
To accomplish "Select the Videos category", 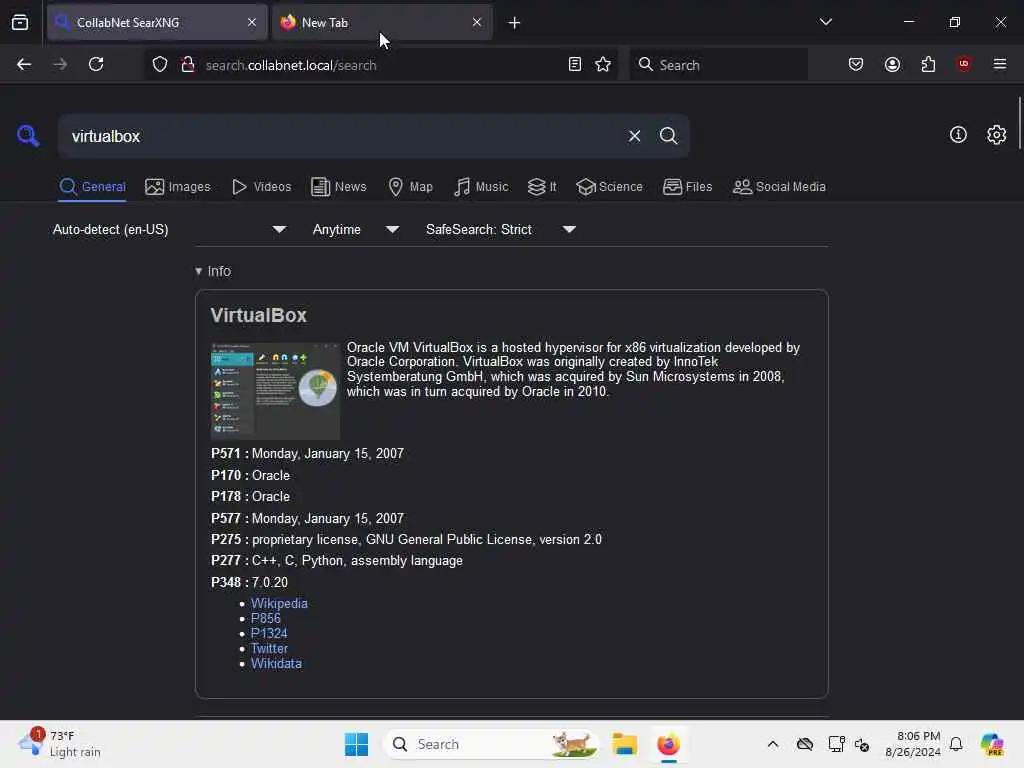I will coord(261,187).
